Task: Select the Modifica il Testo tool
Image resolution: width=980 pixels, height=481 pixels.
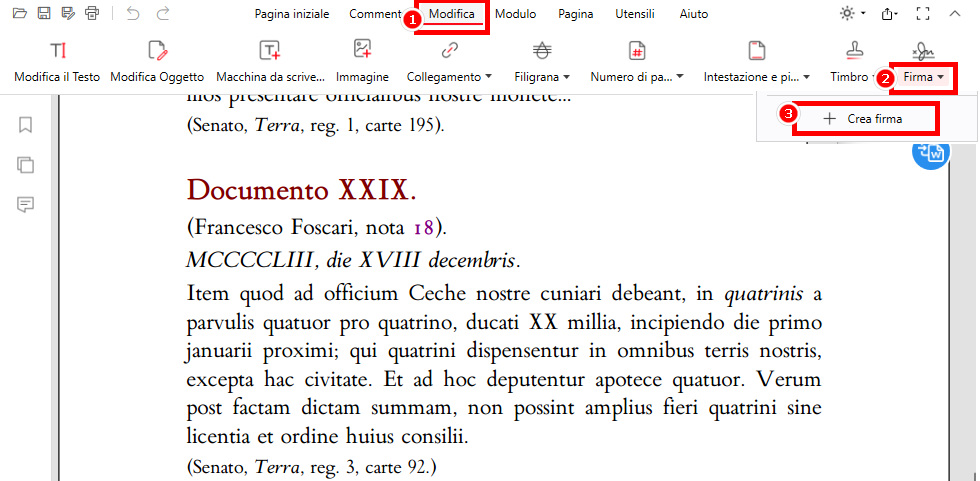Action: pyautogui.click(x=57, y=62)
